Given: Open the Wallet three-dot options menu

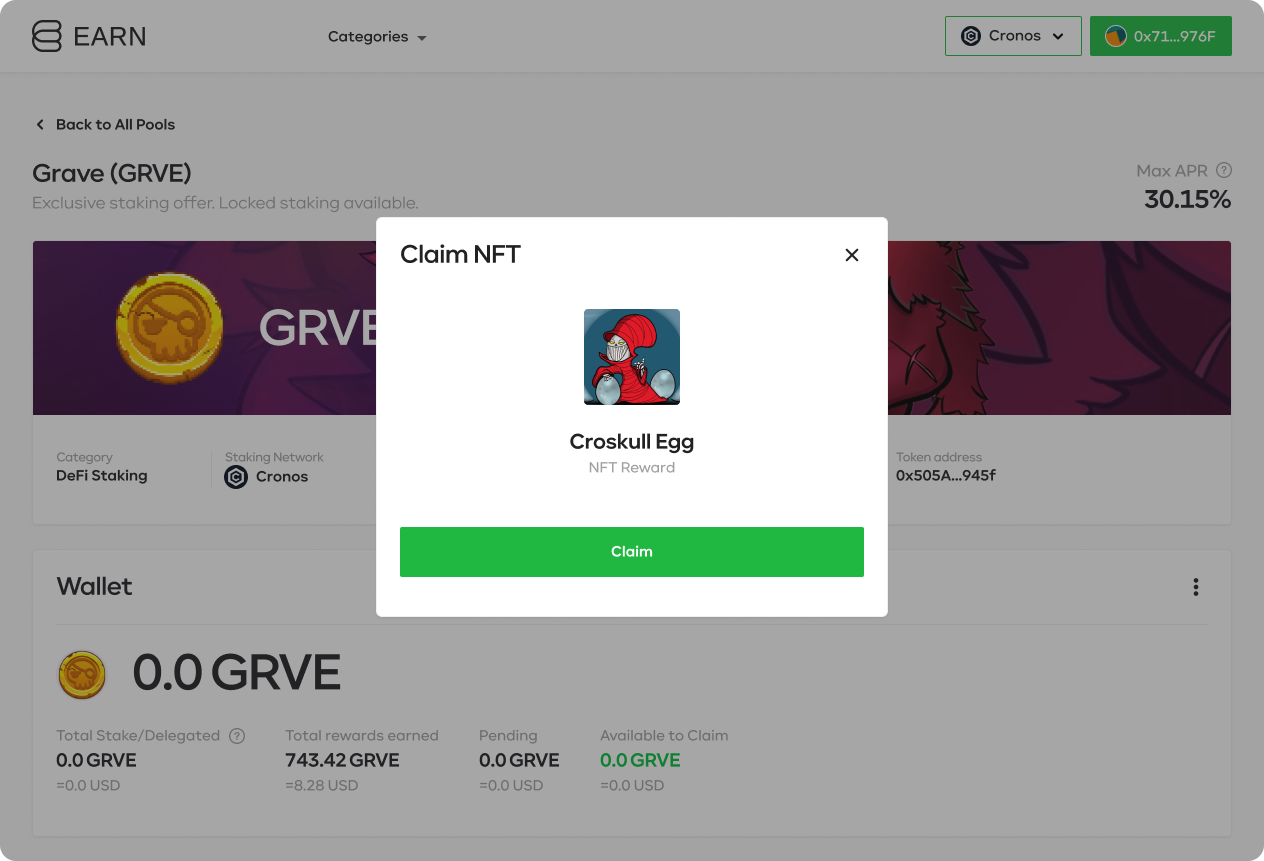Looking at the screenshot, I should click(1195, 587).
